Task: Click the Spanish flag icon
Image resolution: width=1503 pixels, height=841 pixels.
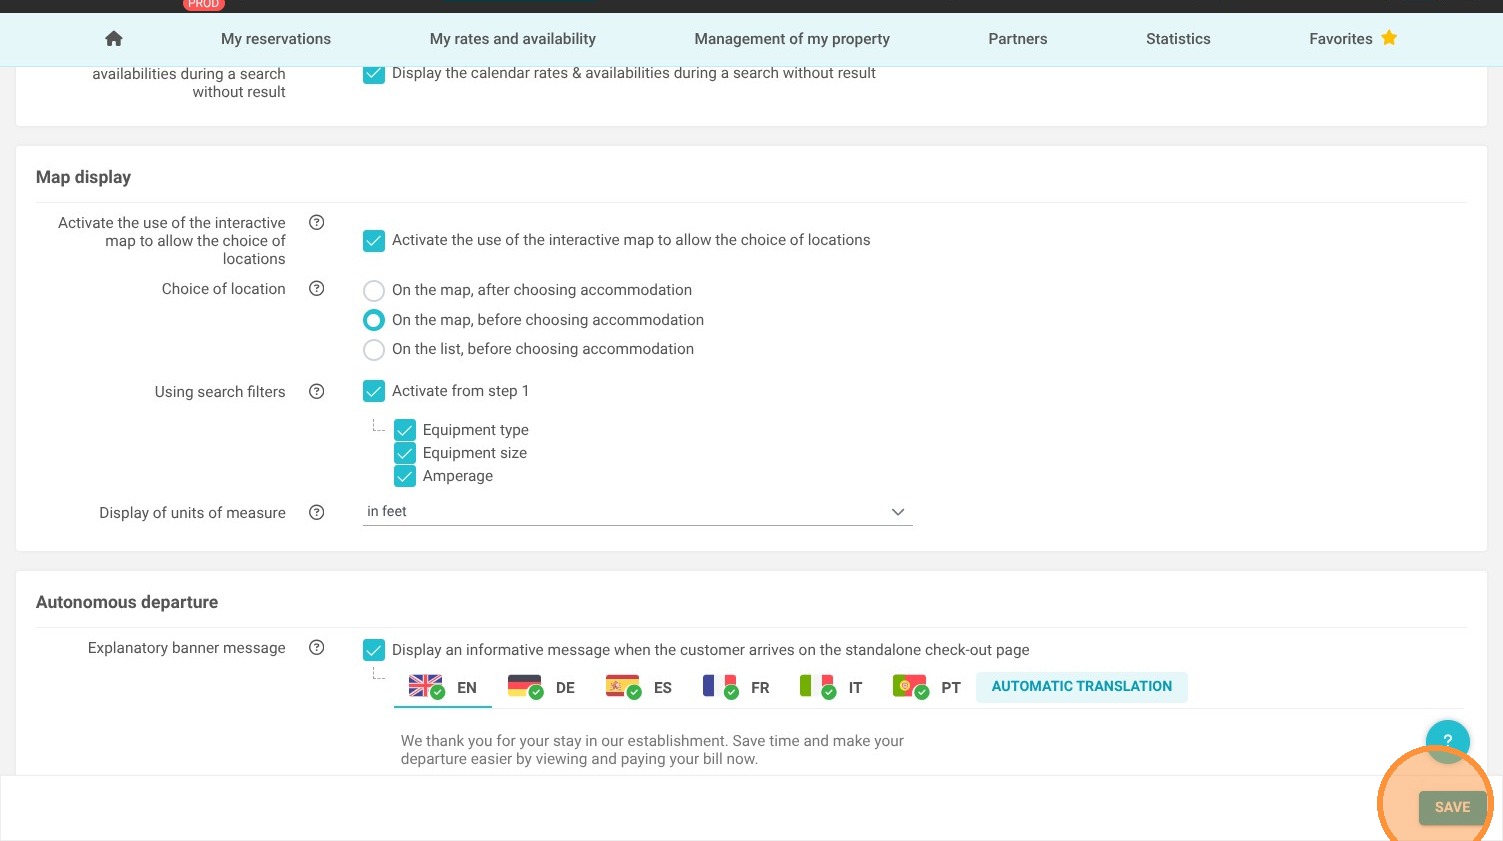Action: click(x=622, y=686)
